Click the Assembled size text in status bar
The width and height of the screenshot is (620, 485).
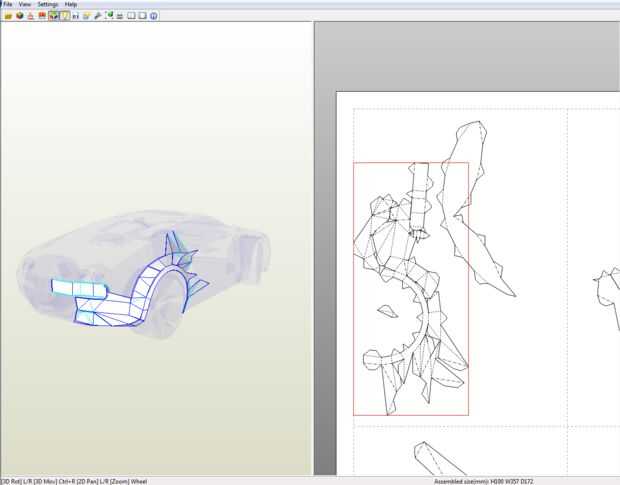484,481
